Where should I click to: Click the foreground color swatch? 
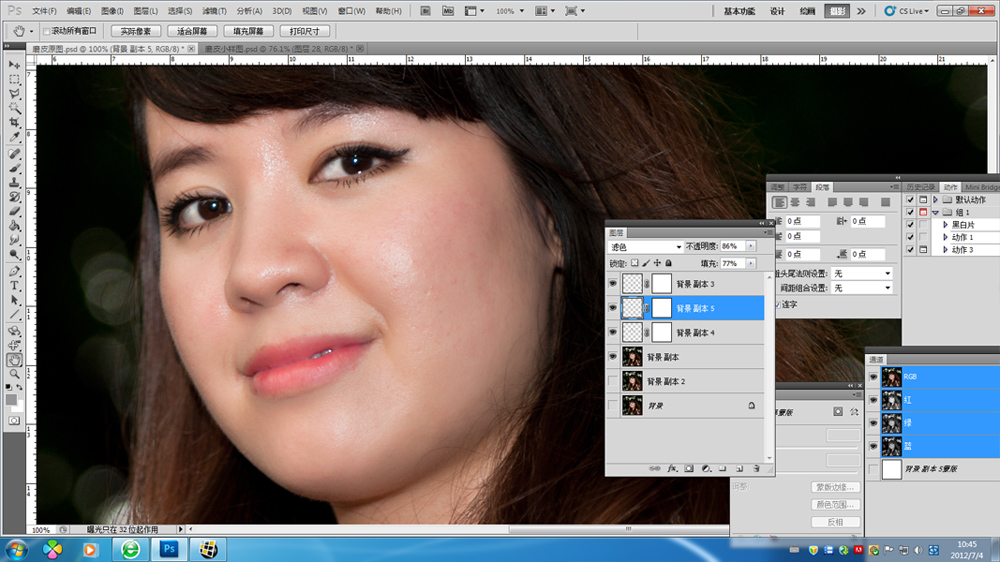click(x=12, y=398)
